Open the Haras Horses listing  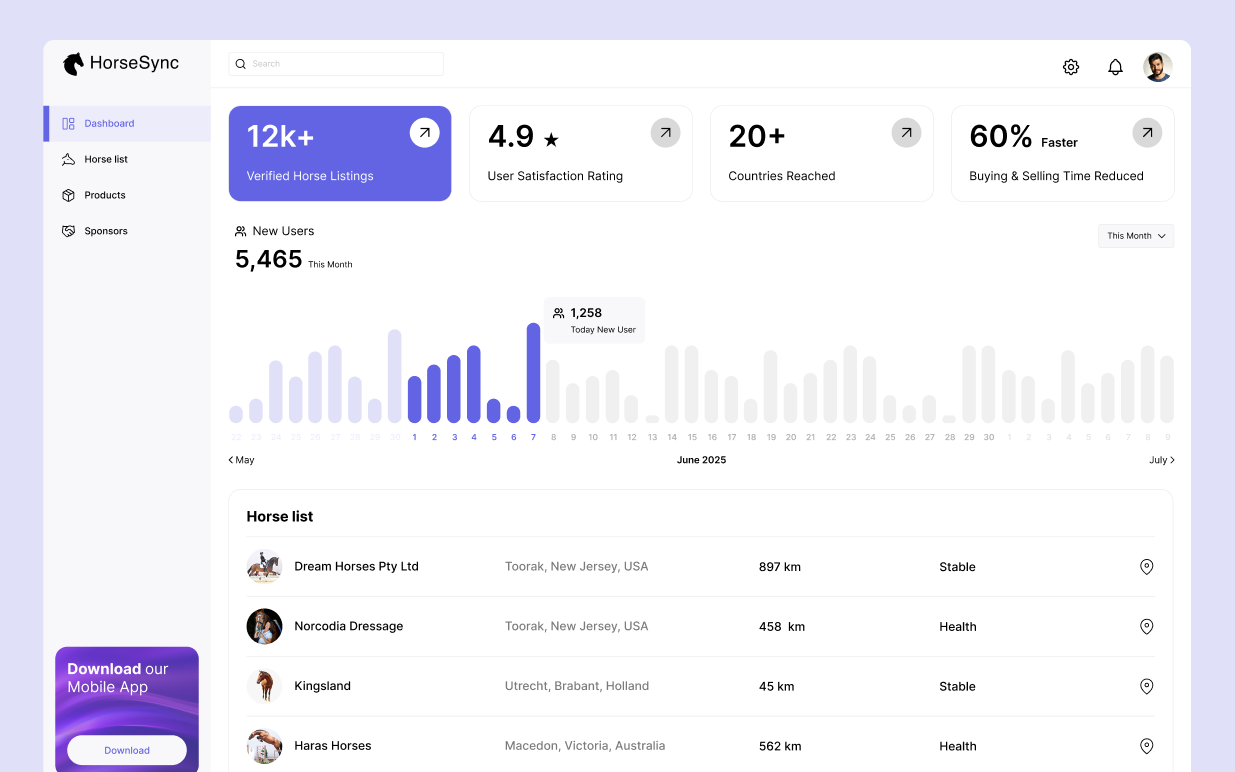coord(332,746)
